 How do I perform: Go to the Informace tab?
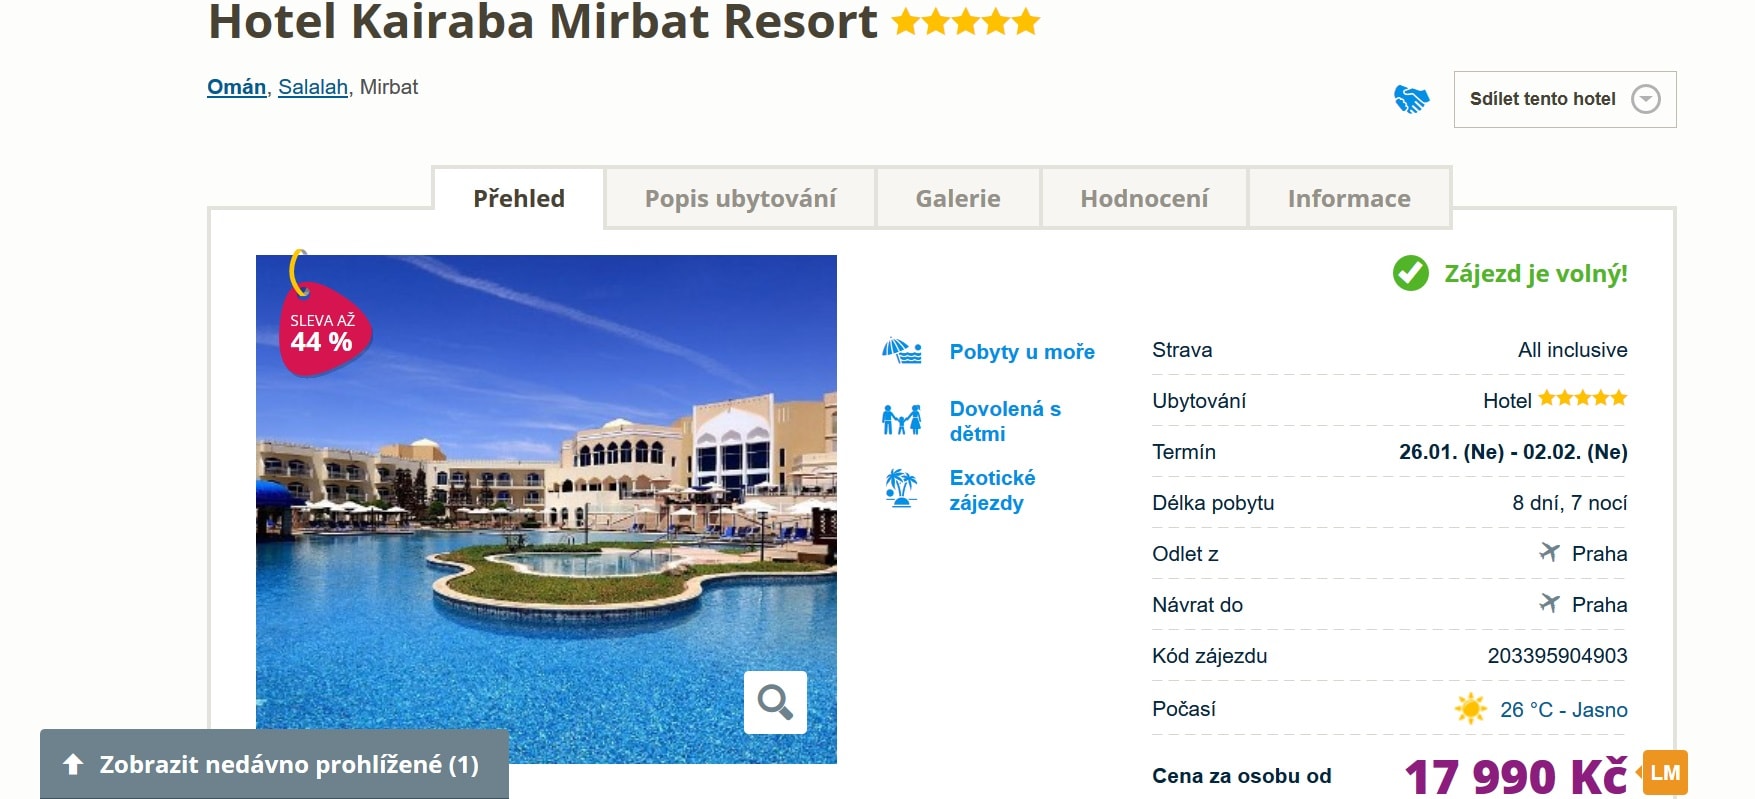(x=1349, y=198)
